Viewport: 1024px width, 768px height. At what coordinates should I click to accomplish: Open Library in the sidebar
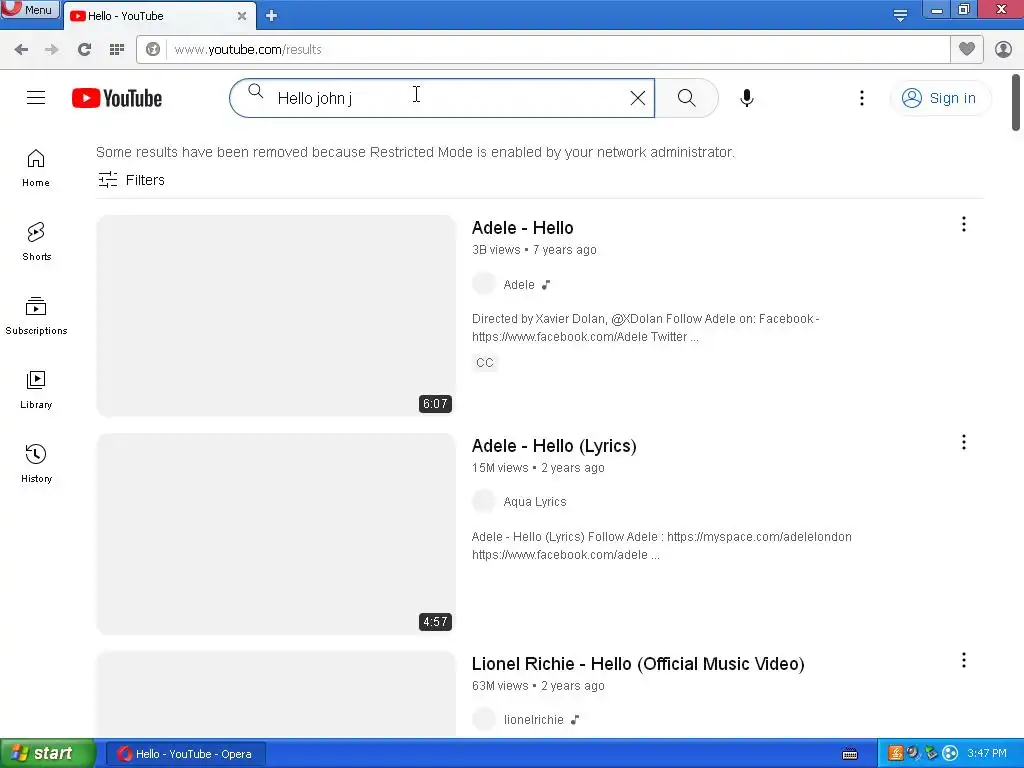pos(36,391)
